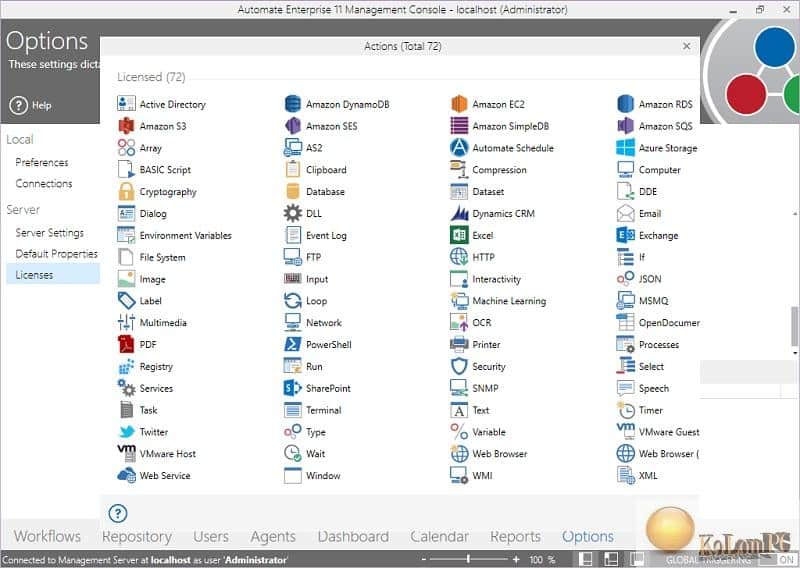
Task: Click the 'Processes' action label
Action: (x=659, y=344)
